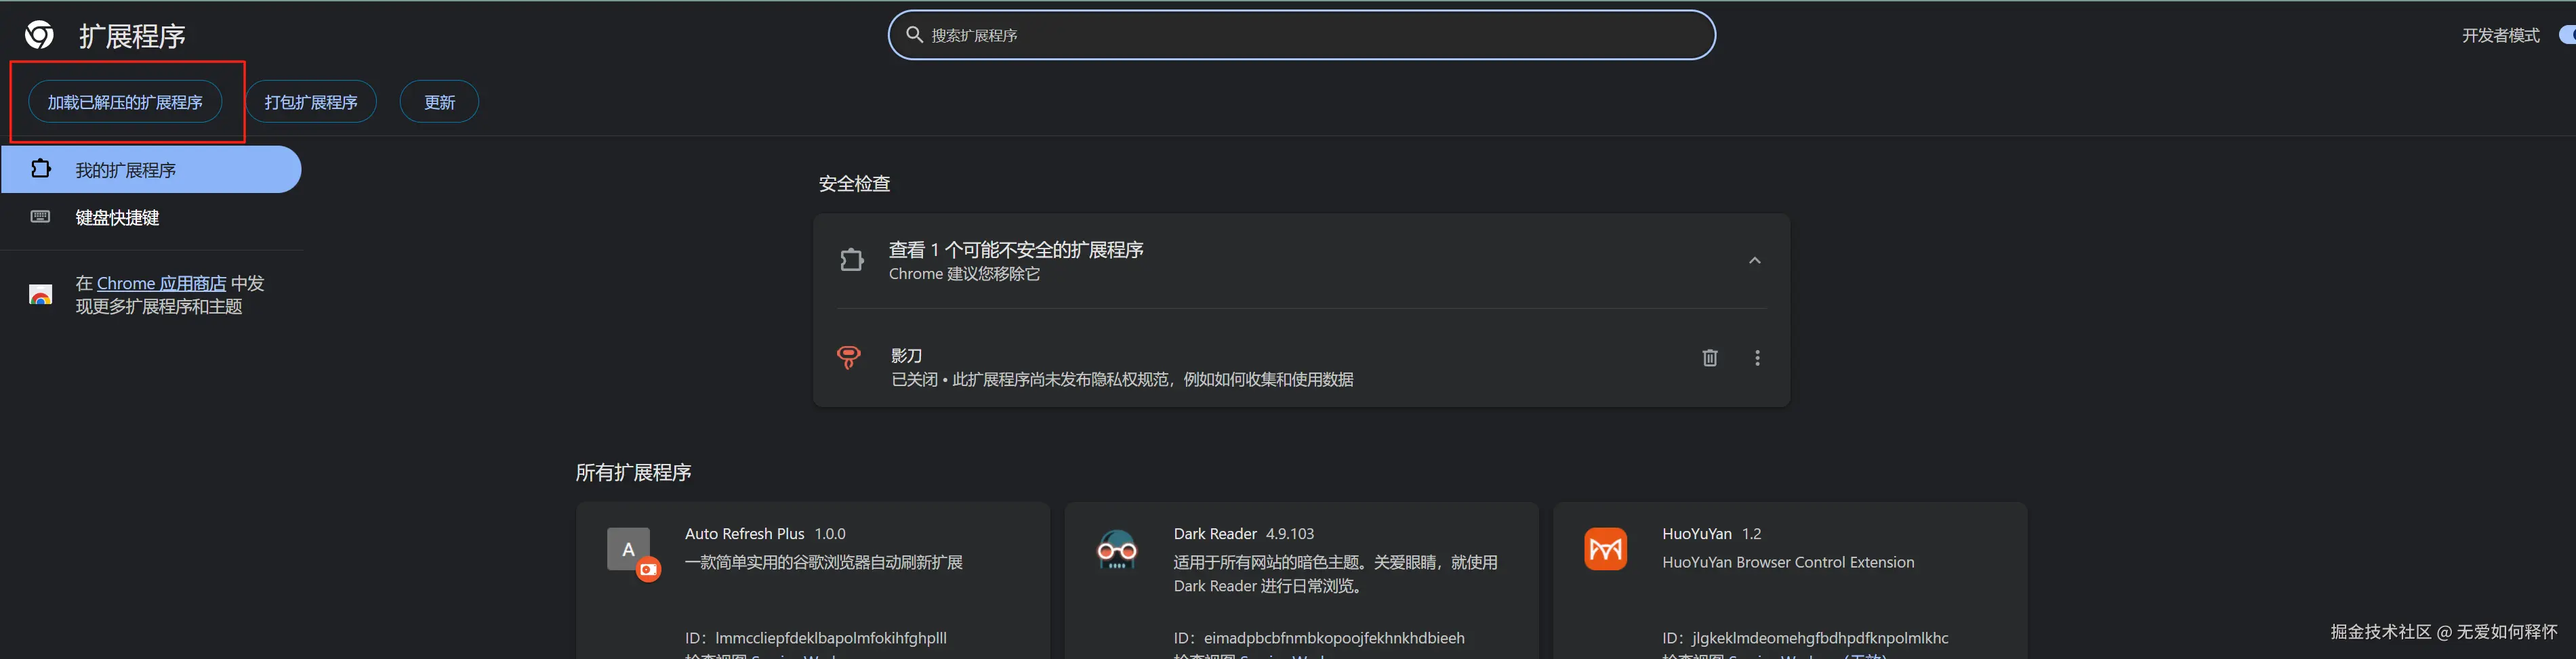Click the 已关闭 privacy warning text

(1122, 379)
